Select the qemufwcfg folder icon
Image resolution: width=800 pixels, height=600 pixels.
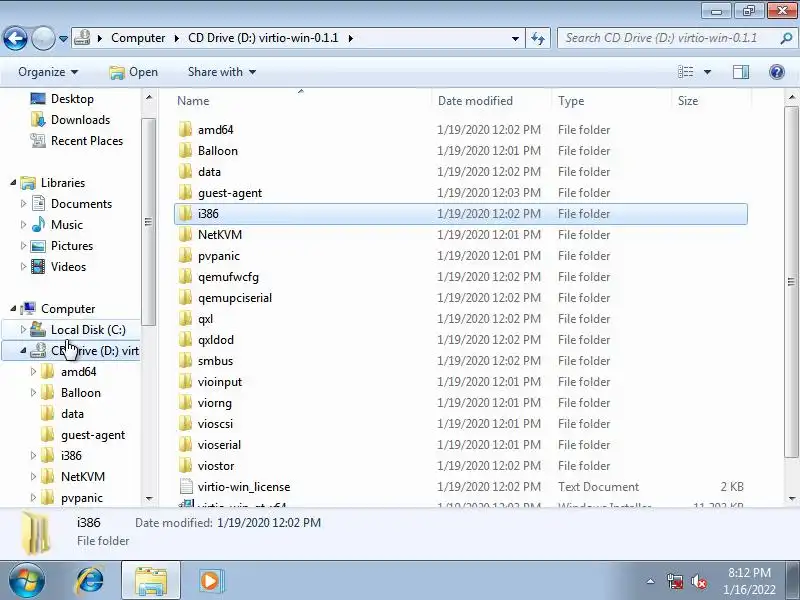tap(186, 277)
